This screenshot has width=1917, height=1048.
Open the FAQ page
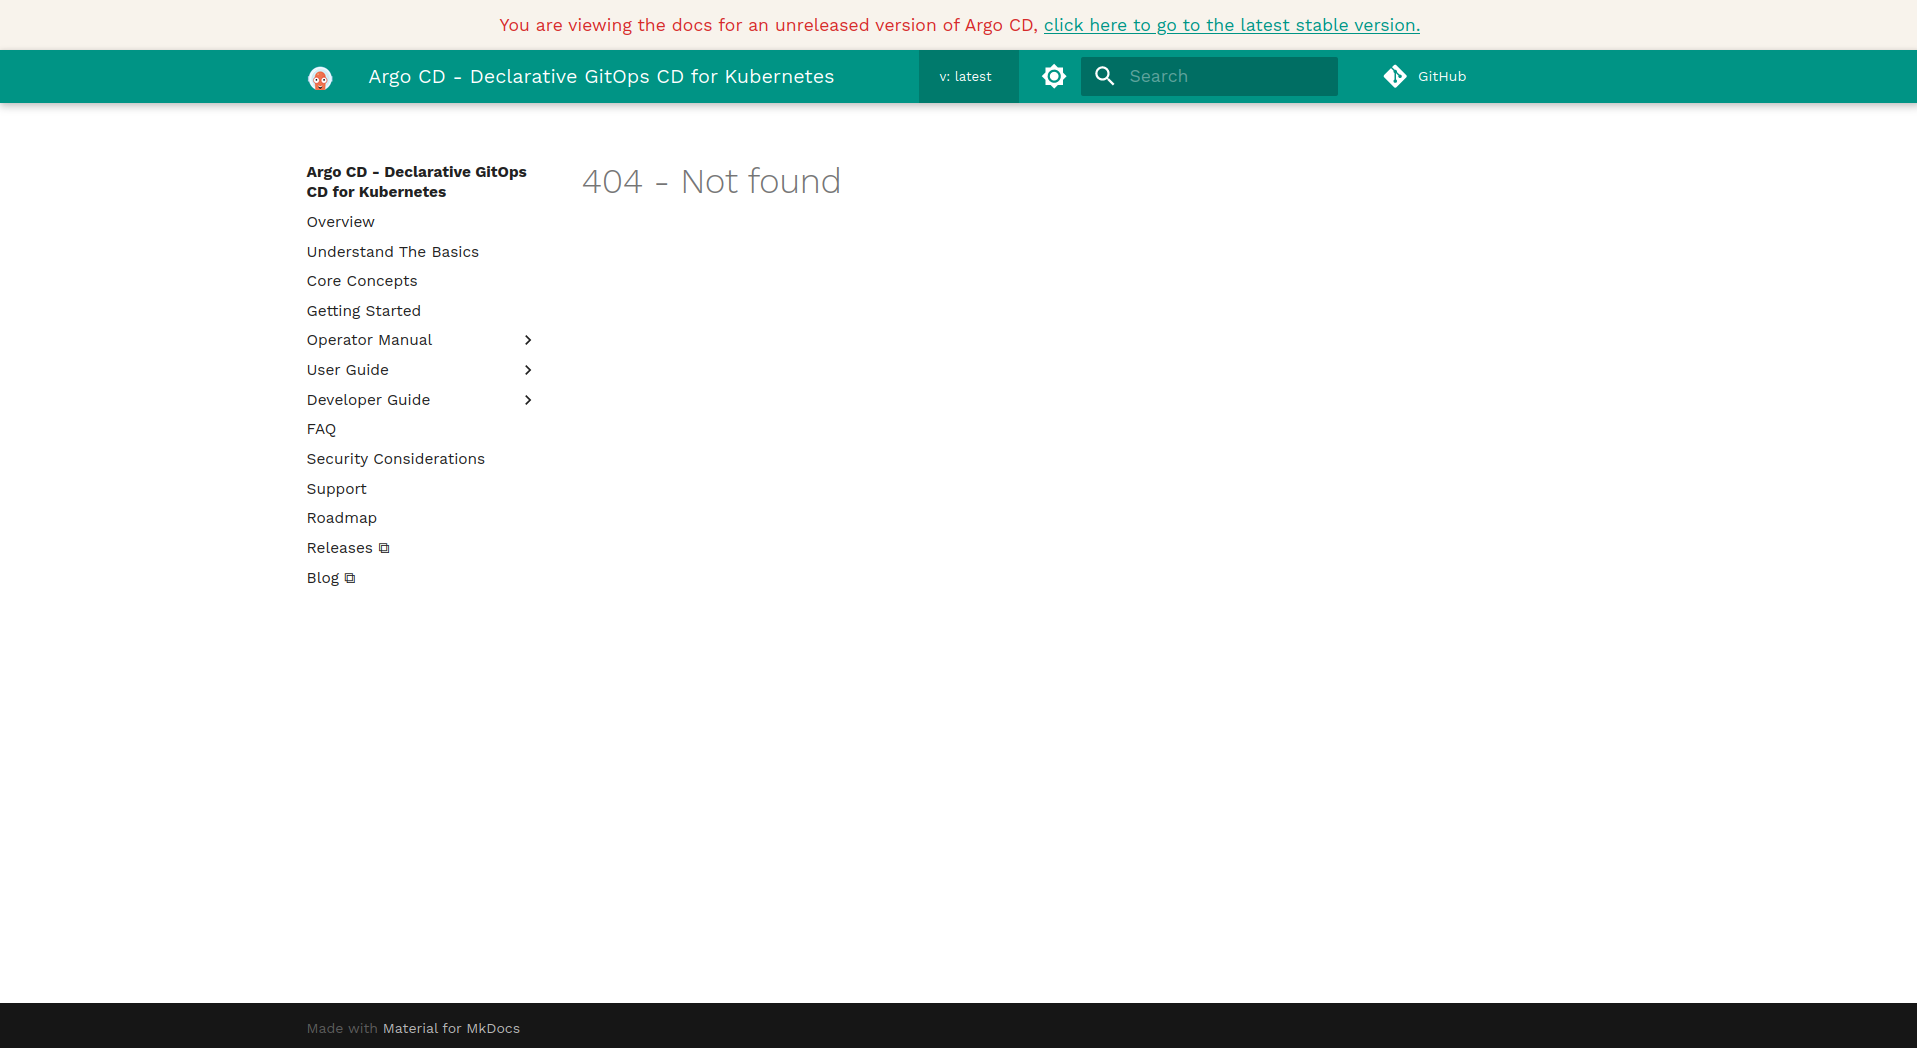coord(321,429)
